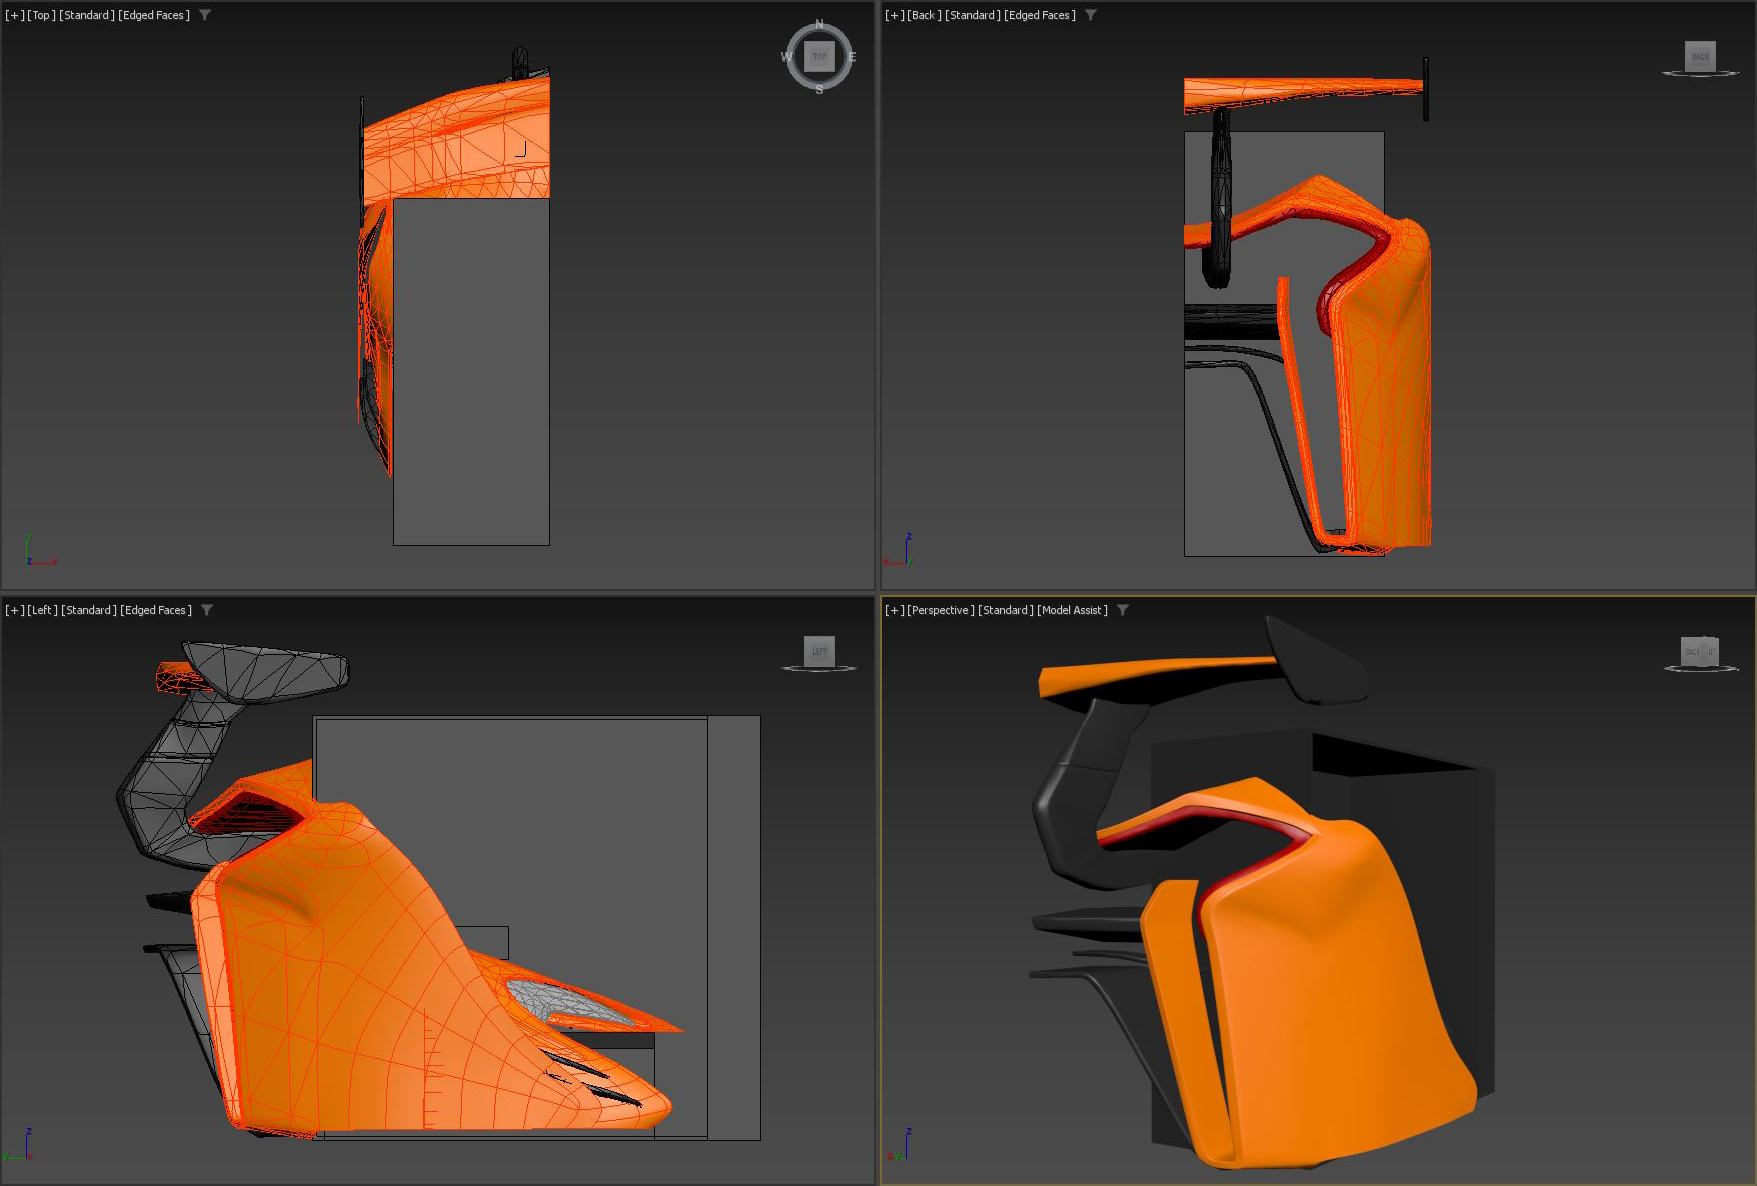Click the filter icon in Perspective viewport
The image size is (1757, 1186).
click(1123, 610)
